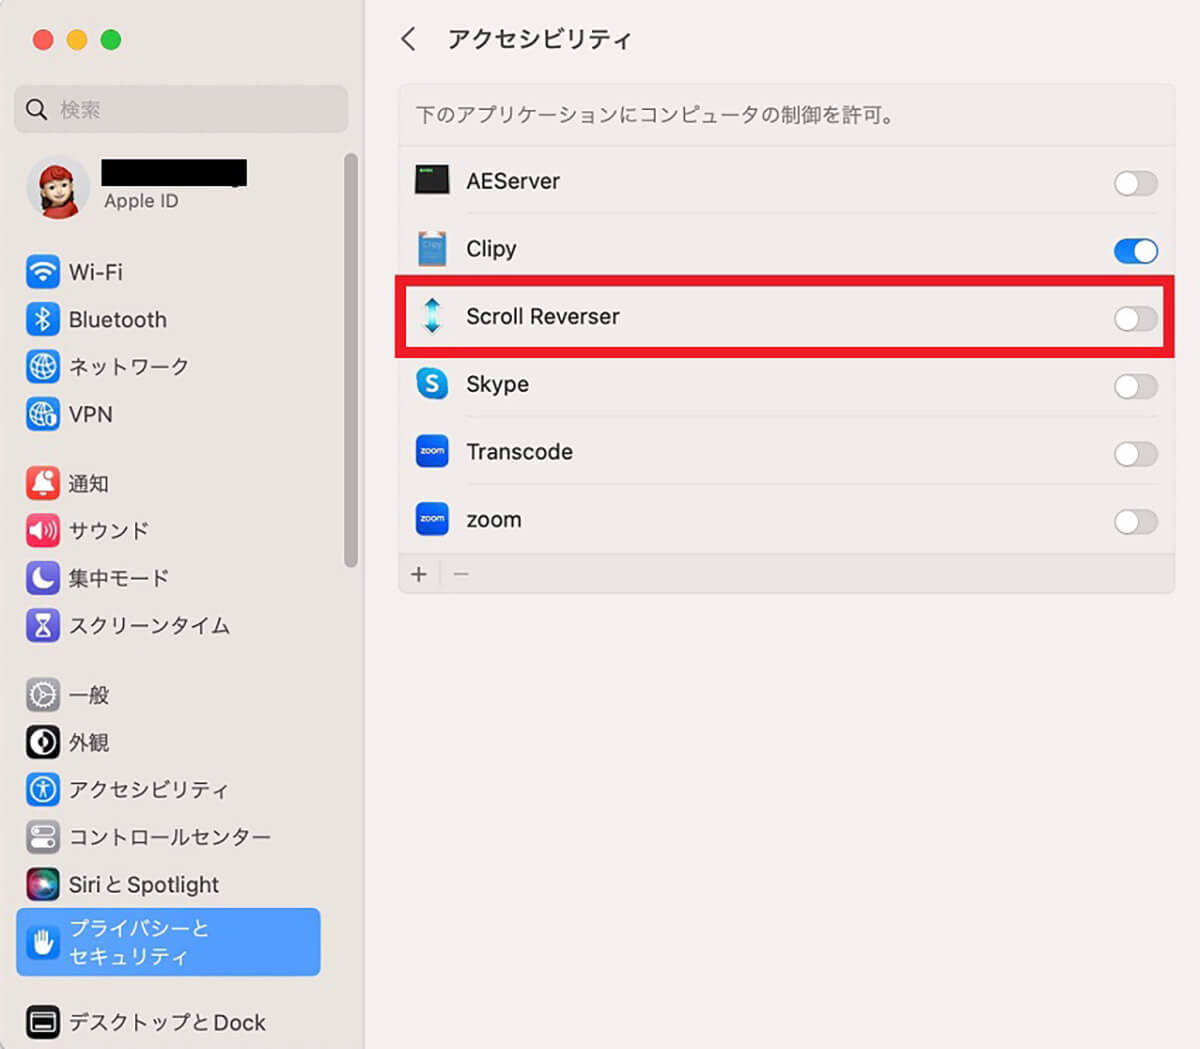
Task: Click the Scroll Reverser arrow icon
Action: tap(432, 315)
